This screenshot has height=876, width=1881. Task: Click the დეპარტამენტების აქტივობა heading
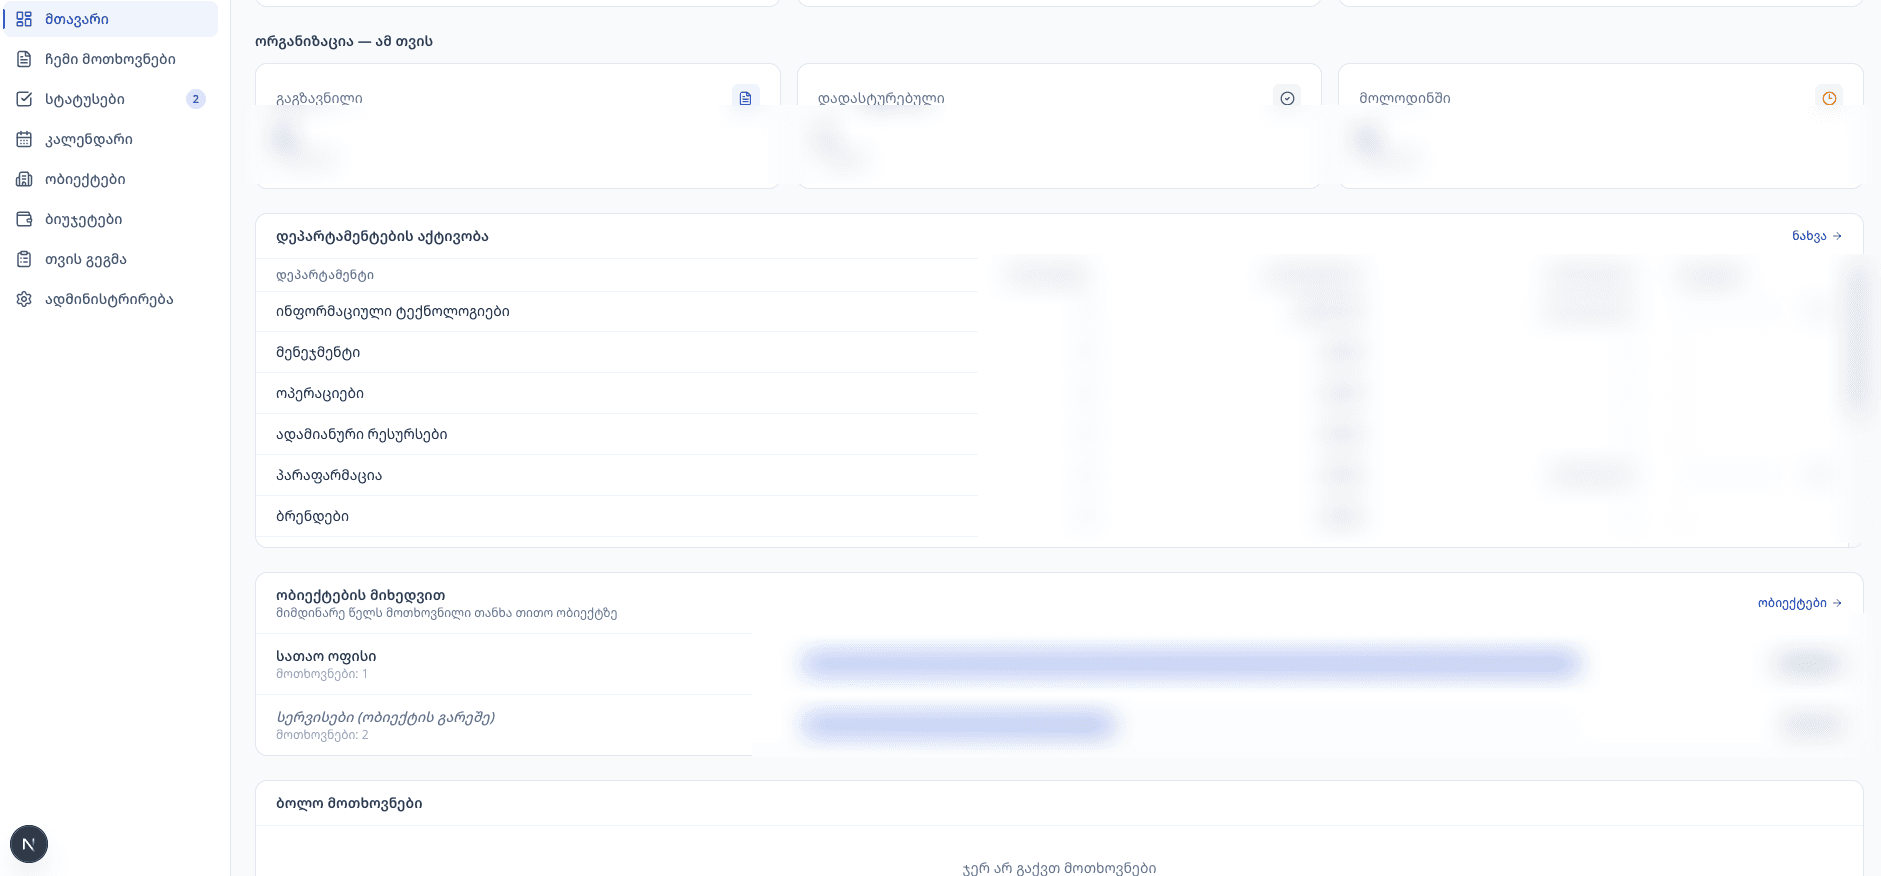382,236
